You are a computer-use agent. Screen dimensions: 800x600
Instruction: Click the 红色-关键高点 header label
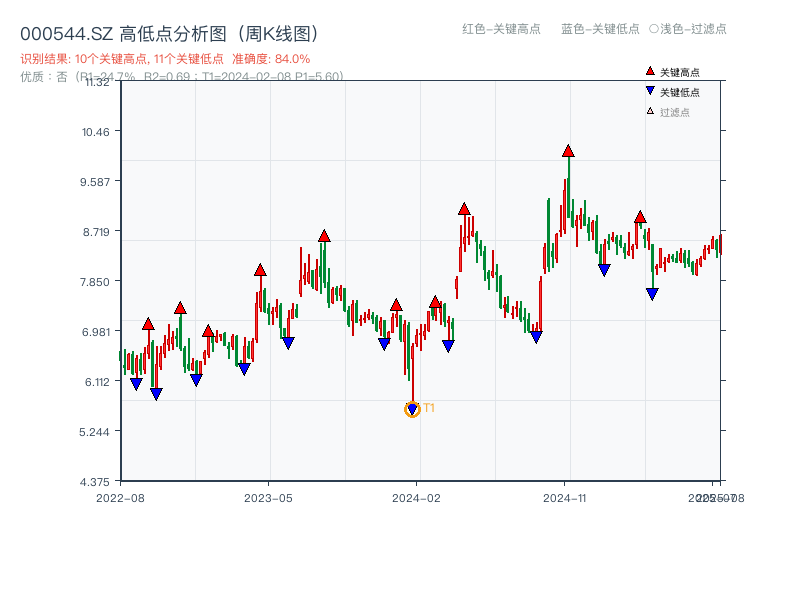pyautogui.click(x=501, y=29)
